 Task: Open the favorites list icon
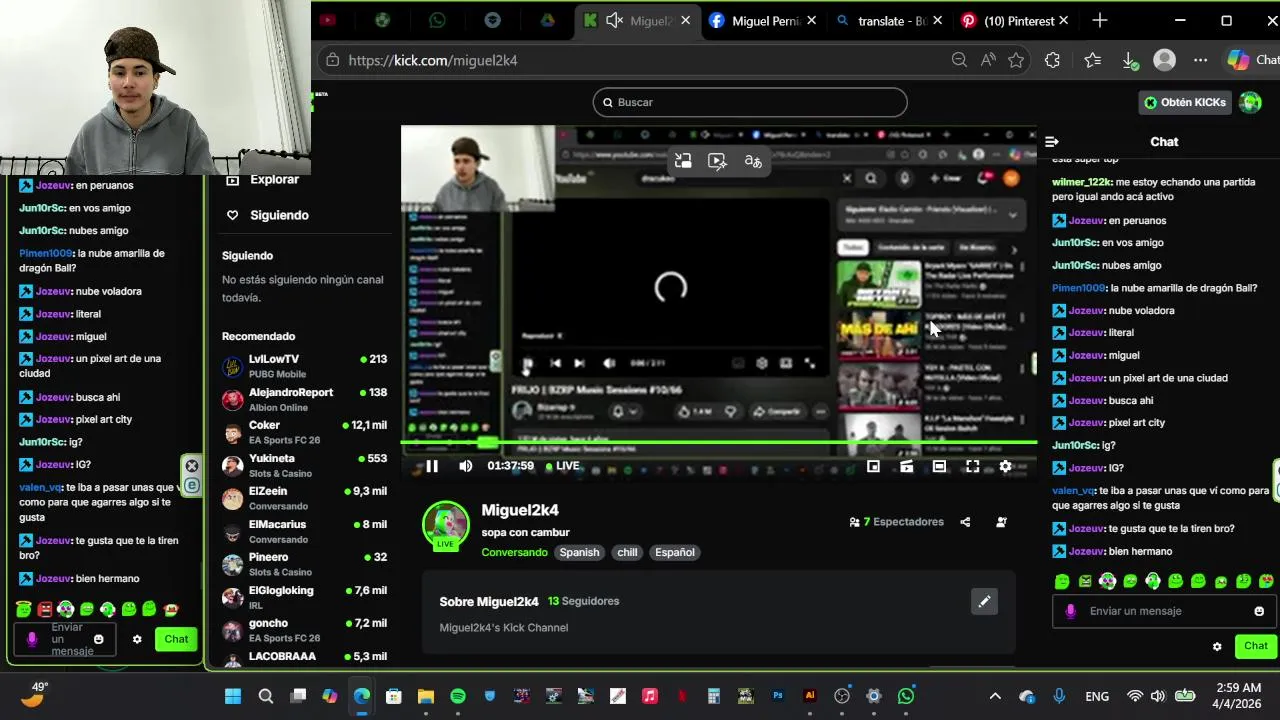1092,60
